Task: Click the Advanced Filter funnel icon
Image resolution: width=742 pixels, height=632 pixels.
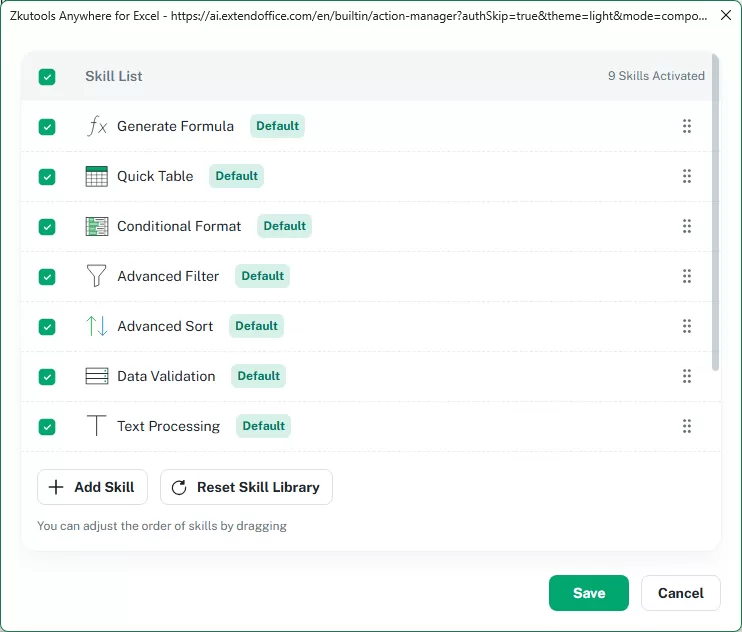Action: [x=97, y=276]
